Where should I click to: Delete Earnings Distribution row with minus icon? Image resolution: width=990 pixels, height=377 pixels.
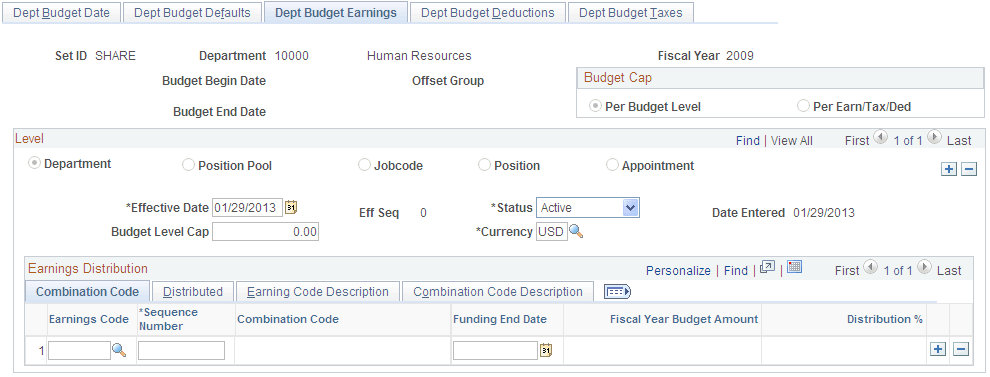[960, 349]
